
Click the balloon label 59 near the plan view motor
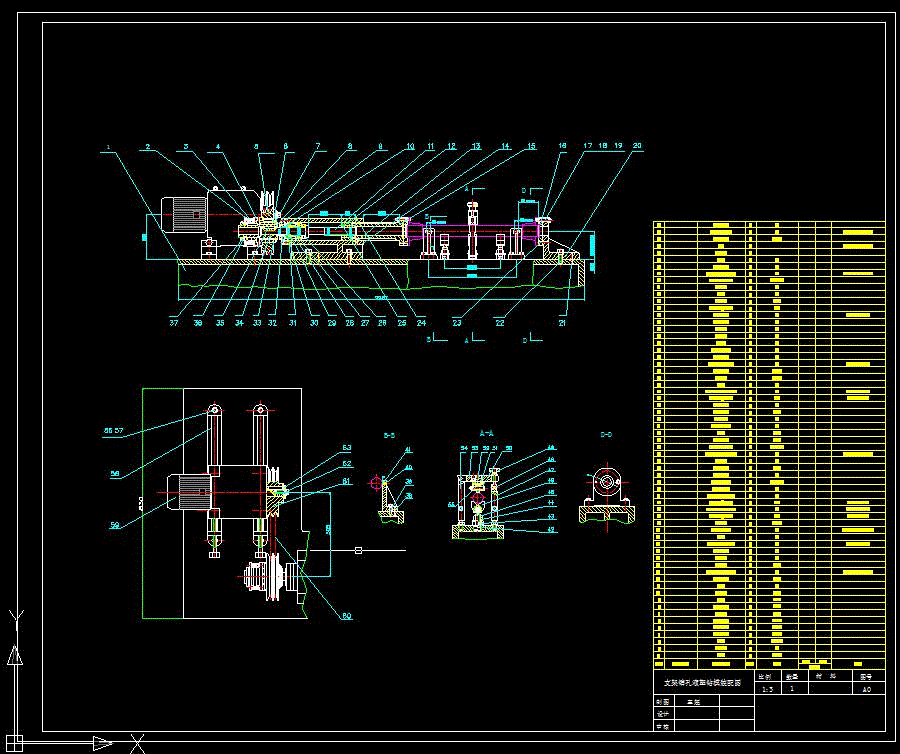pos(115,525)
